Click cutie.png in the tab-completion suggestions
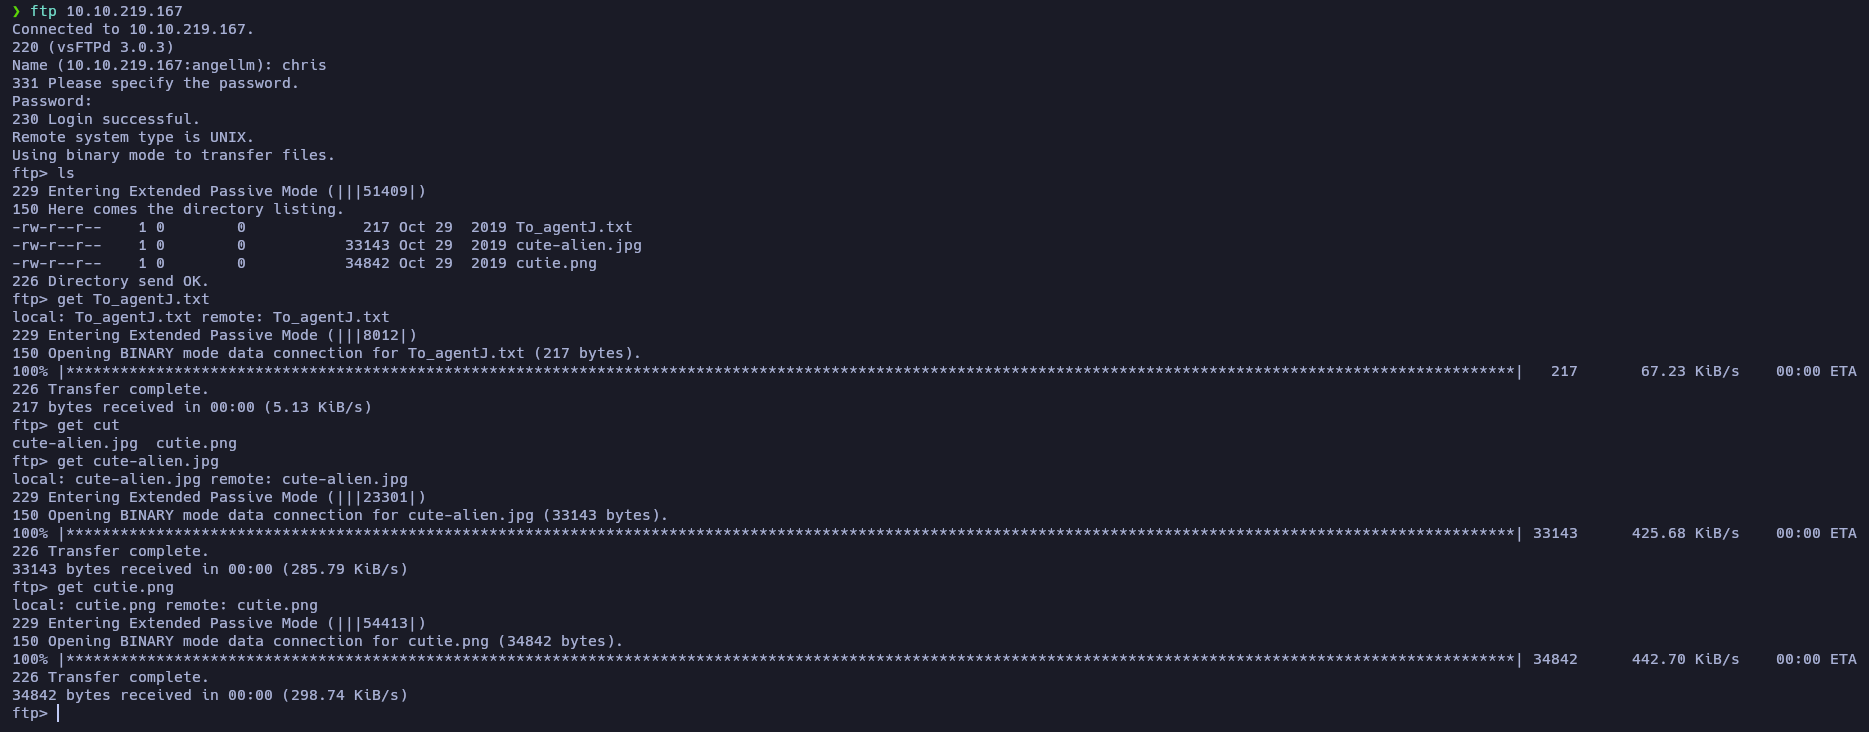Image resolution: width=1869 pixels, height=732 pixels. [196, 443]
